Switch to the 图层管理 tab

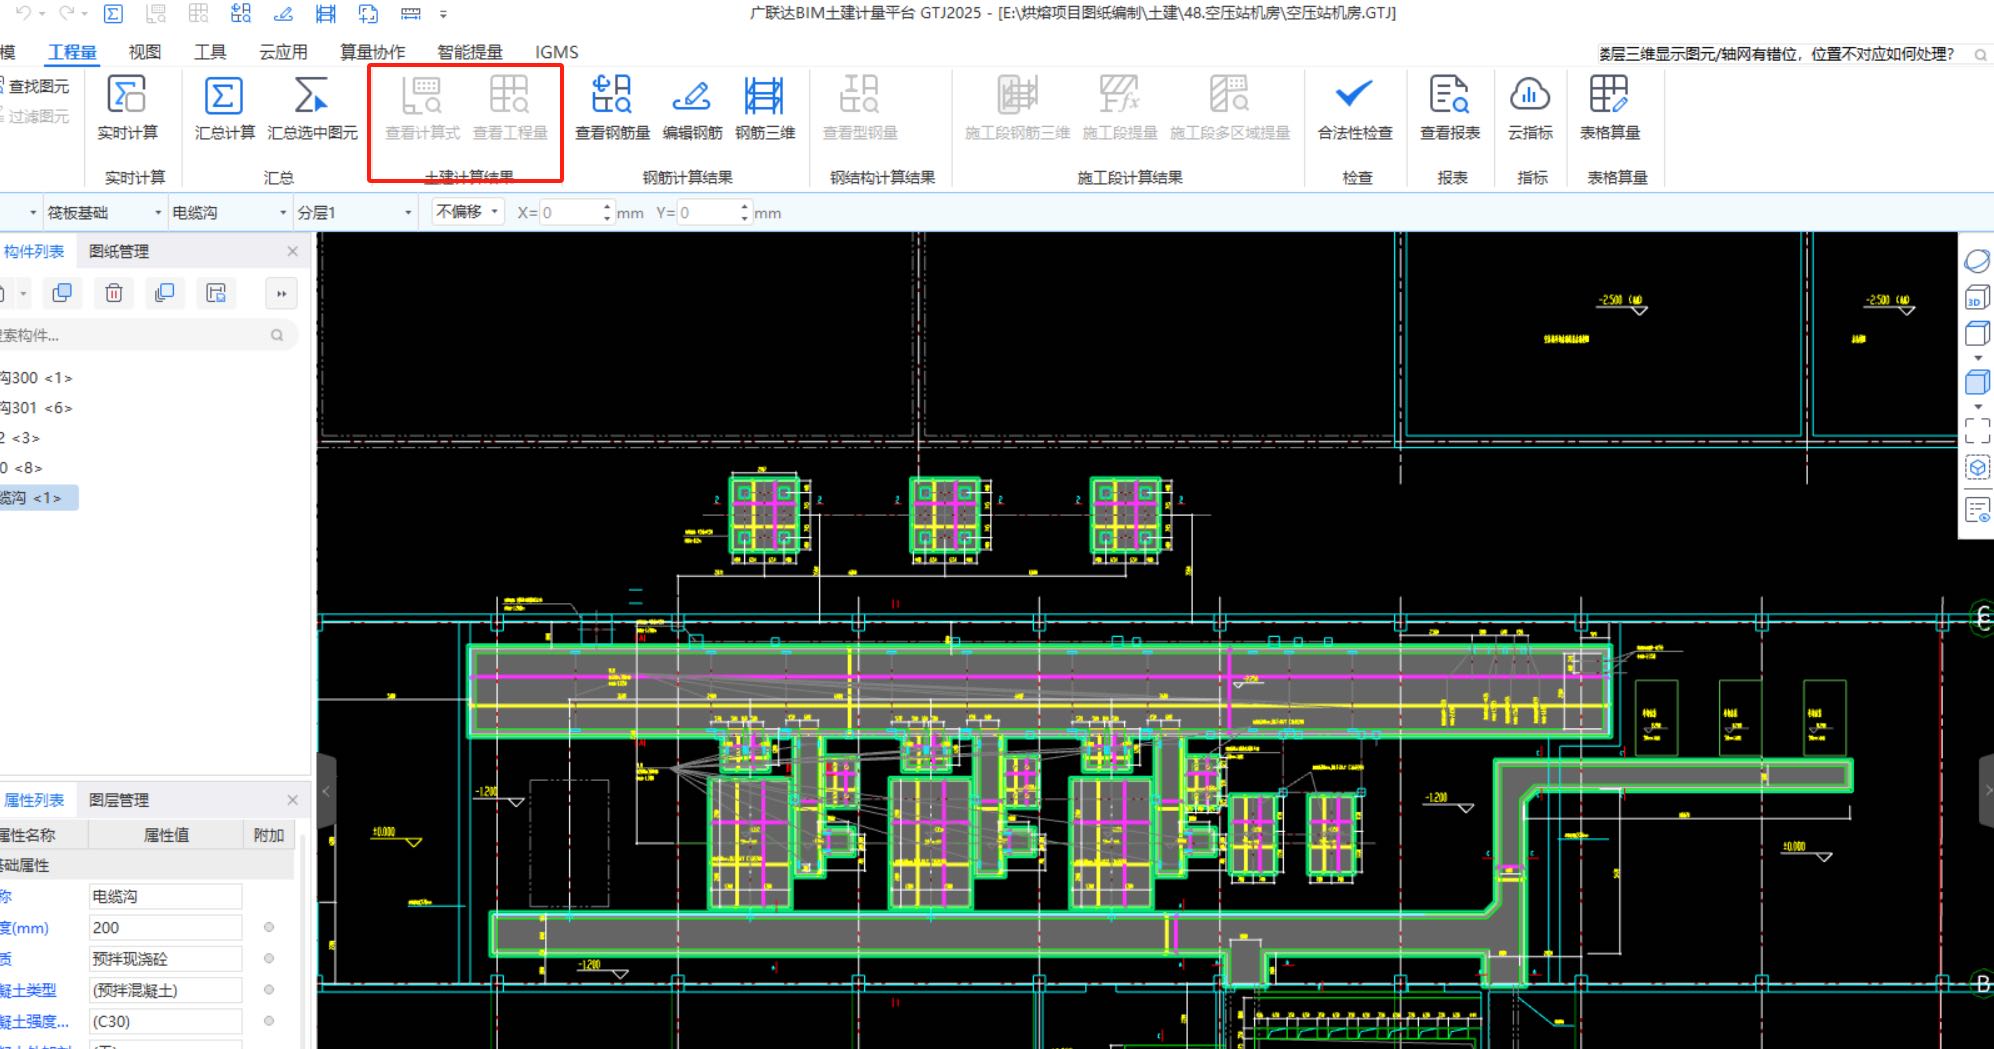(119, 800)
